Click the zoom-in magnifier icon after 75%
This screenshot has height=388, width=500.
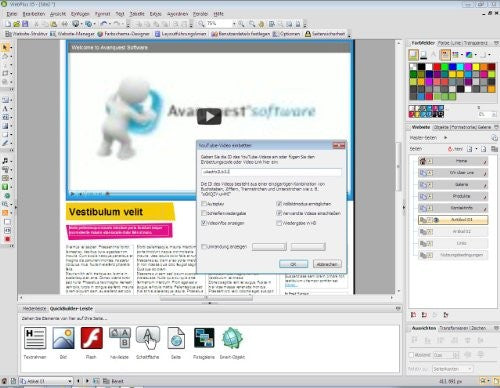[241, 24]
